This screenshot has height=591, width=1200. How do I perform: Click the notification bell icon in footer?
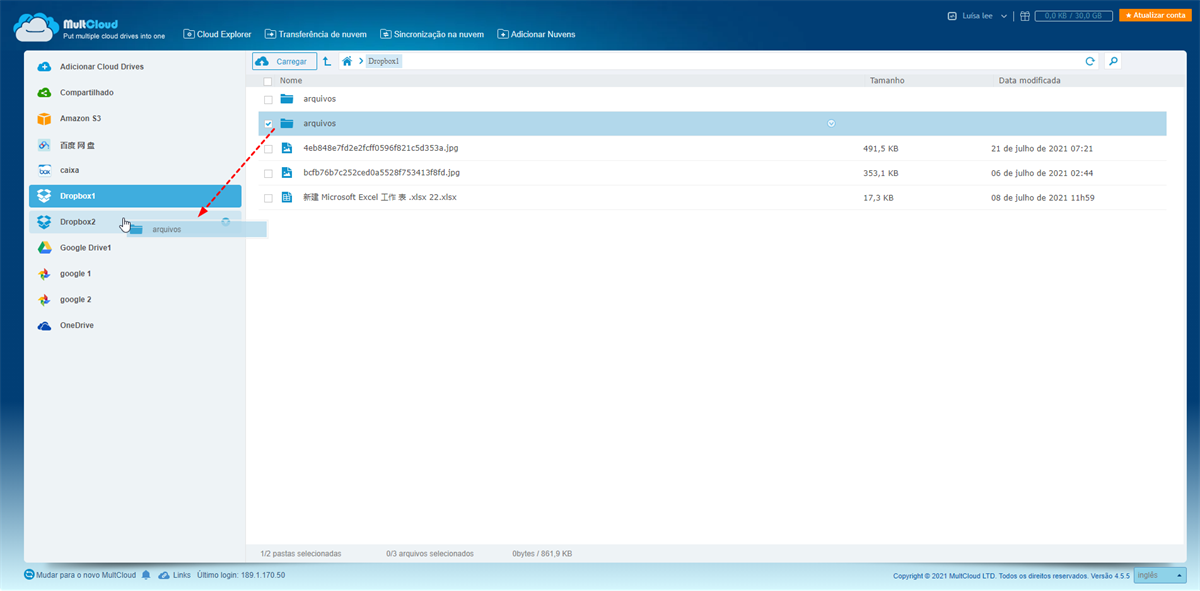pos(146,575)
